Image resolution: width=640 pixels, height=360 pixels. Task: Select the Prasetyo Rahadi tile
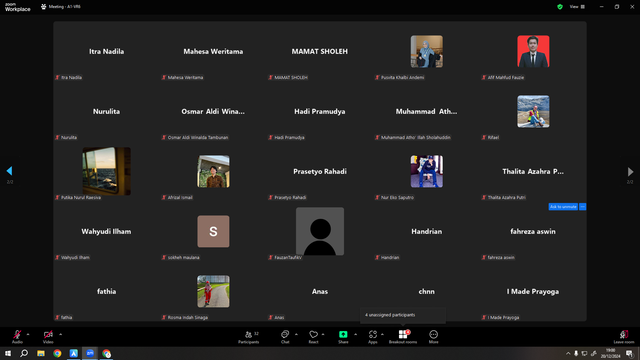[320, 171]
